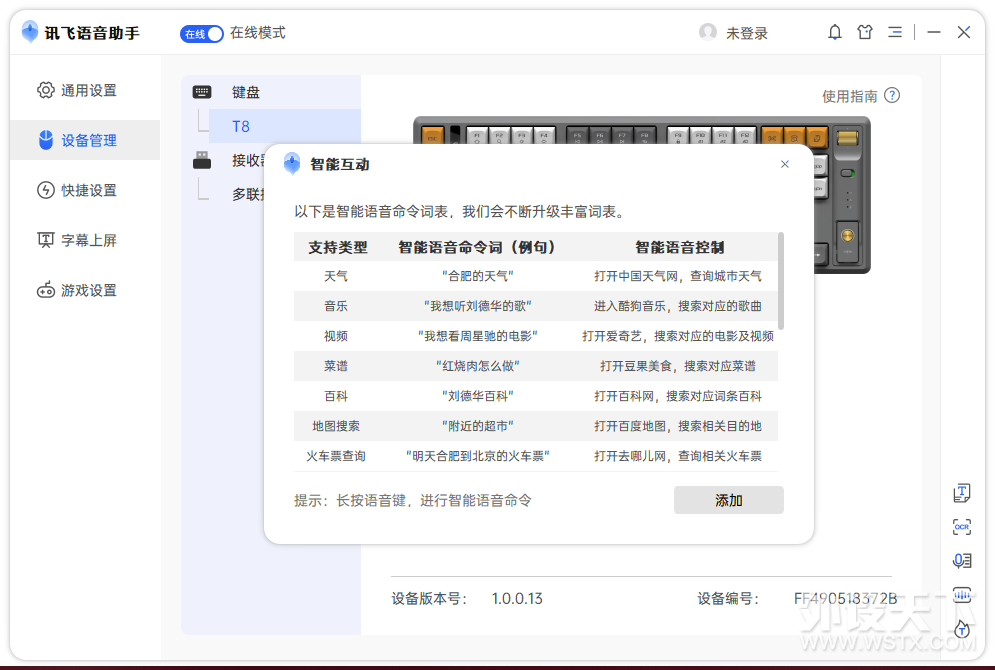
Task: Toggle the 在线 mode switch
Action: pos(202,34)
